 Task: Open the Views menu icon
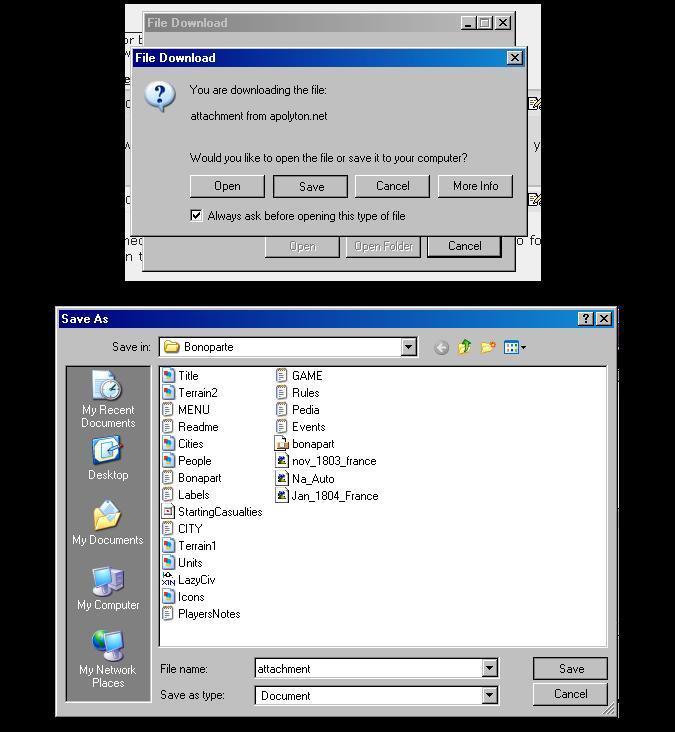click(515, 348)
